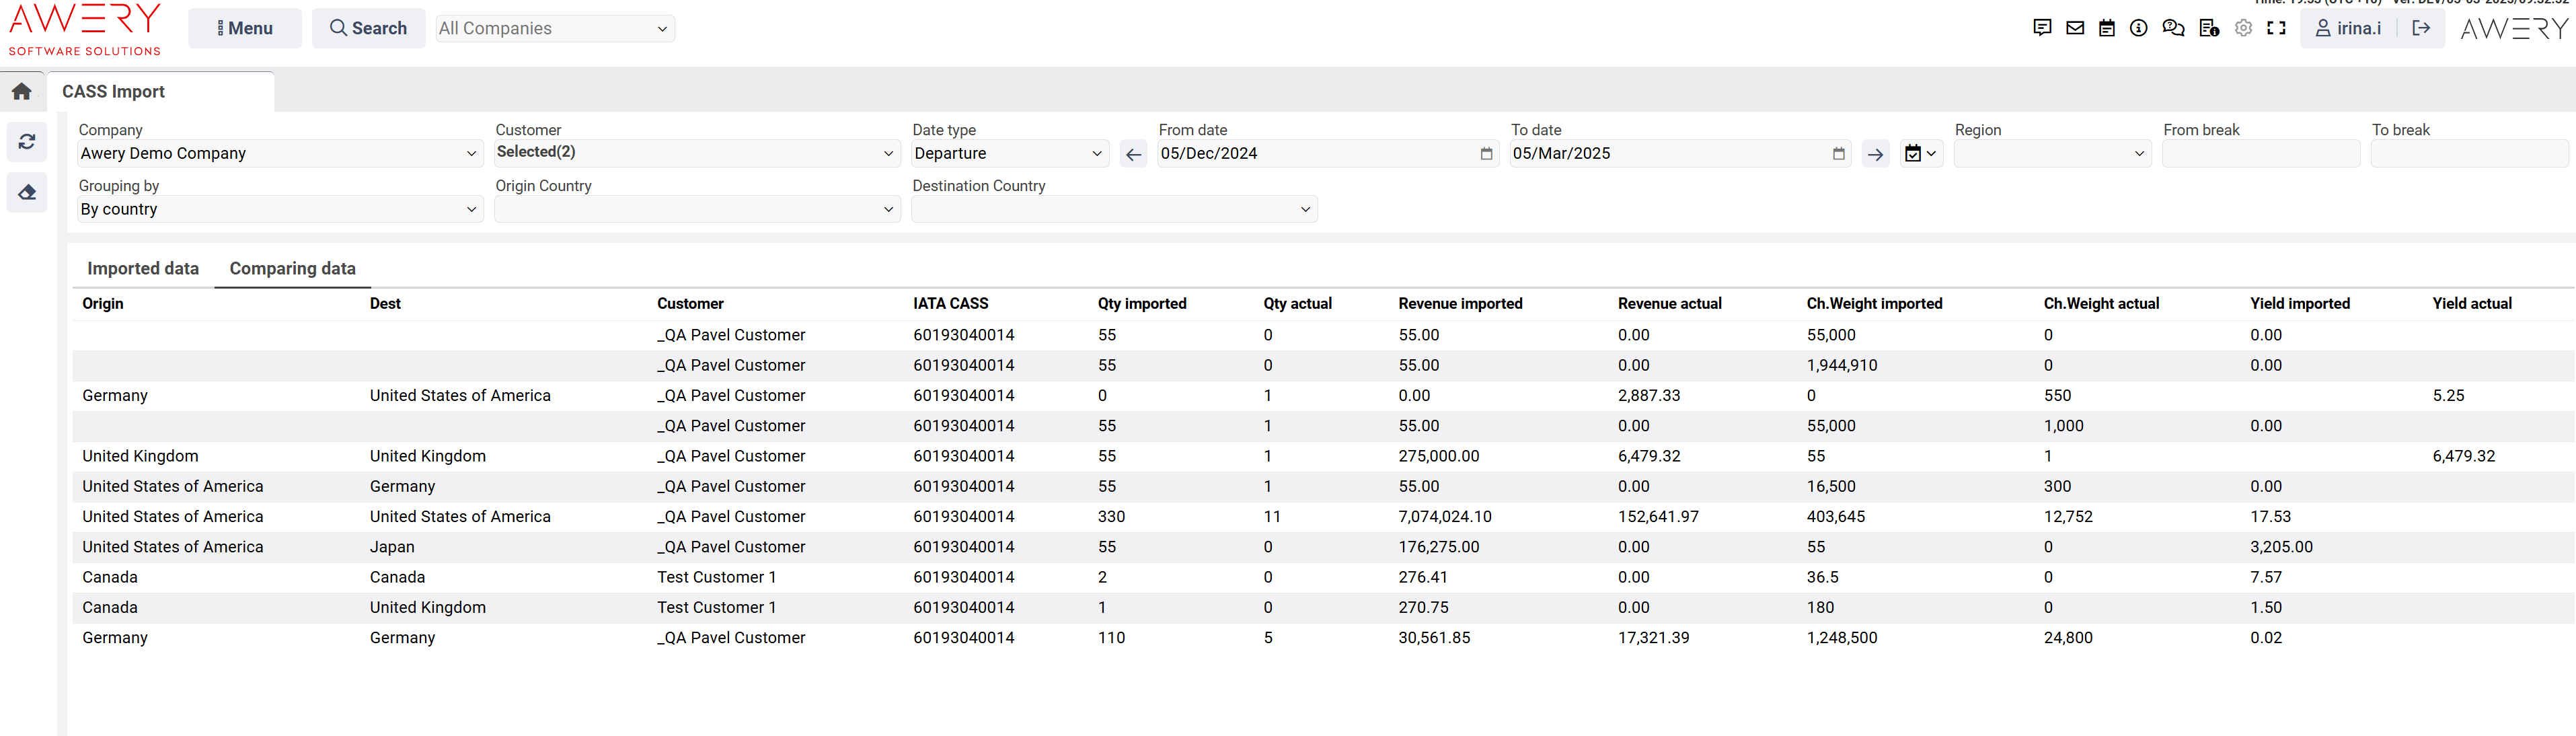Click the refresh icon in the sidebar

pyautogui.click(x=27, y=142)
